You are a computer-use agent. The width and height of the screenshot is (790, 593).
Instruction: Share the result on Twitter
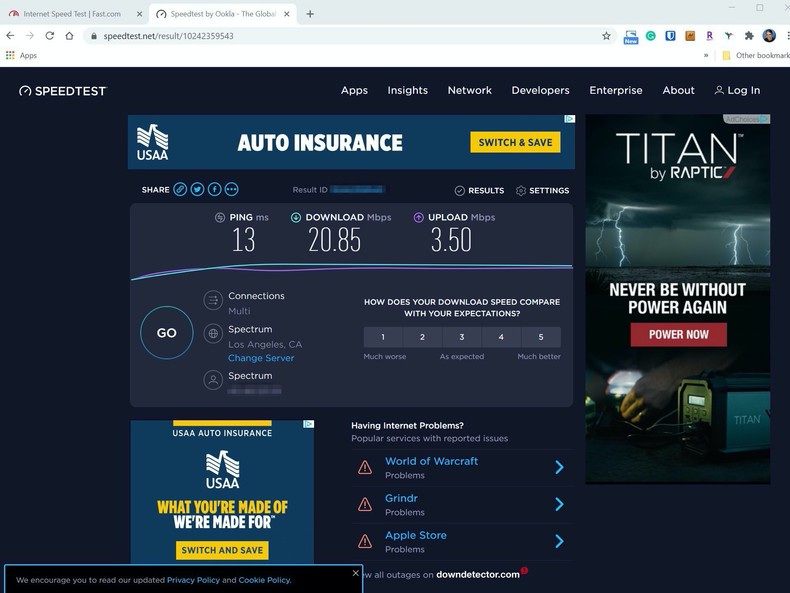[x=197, y=189]
